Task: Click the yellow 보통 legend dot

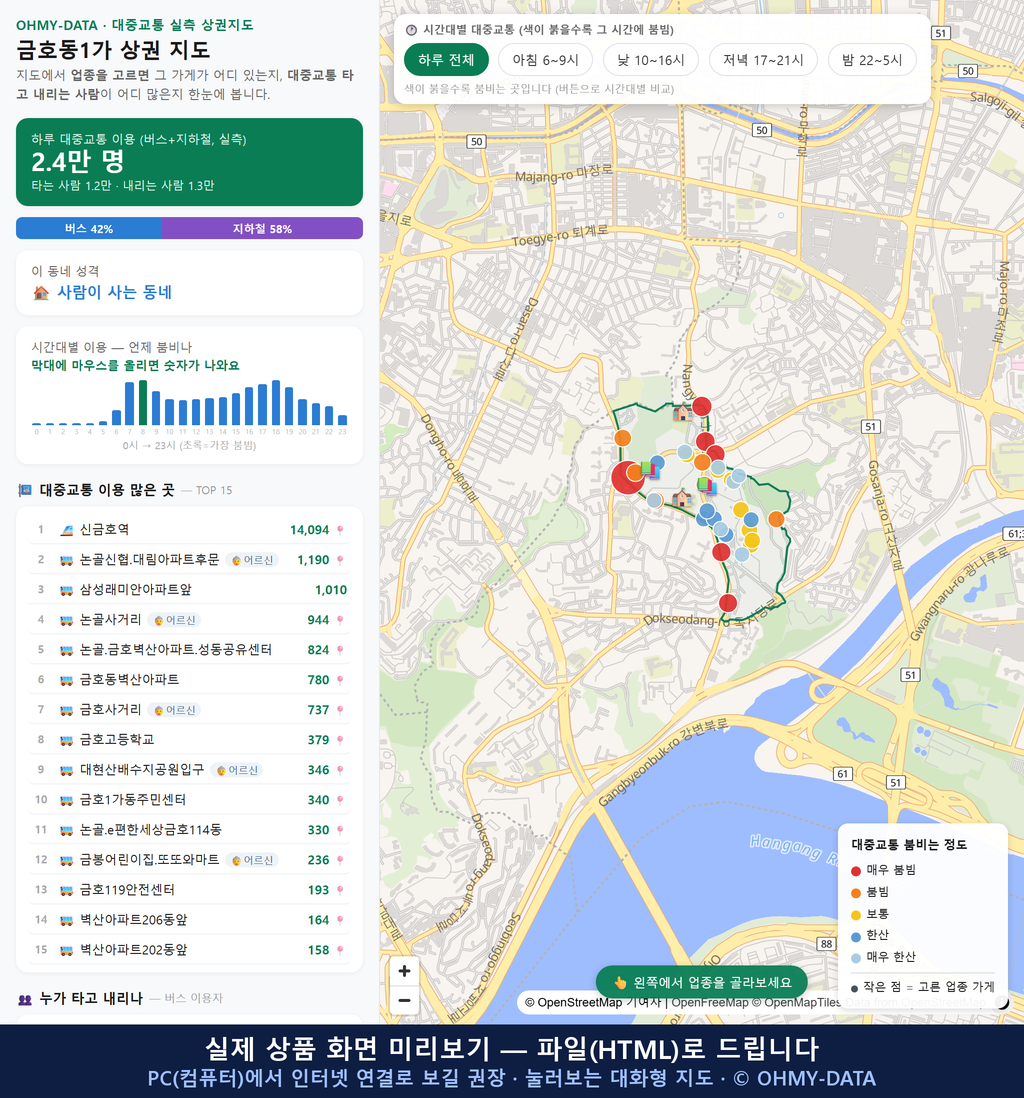Action: 855,915
